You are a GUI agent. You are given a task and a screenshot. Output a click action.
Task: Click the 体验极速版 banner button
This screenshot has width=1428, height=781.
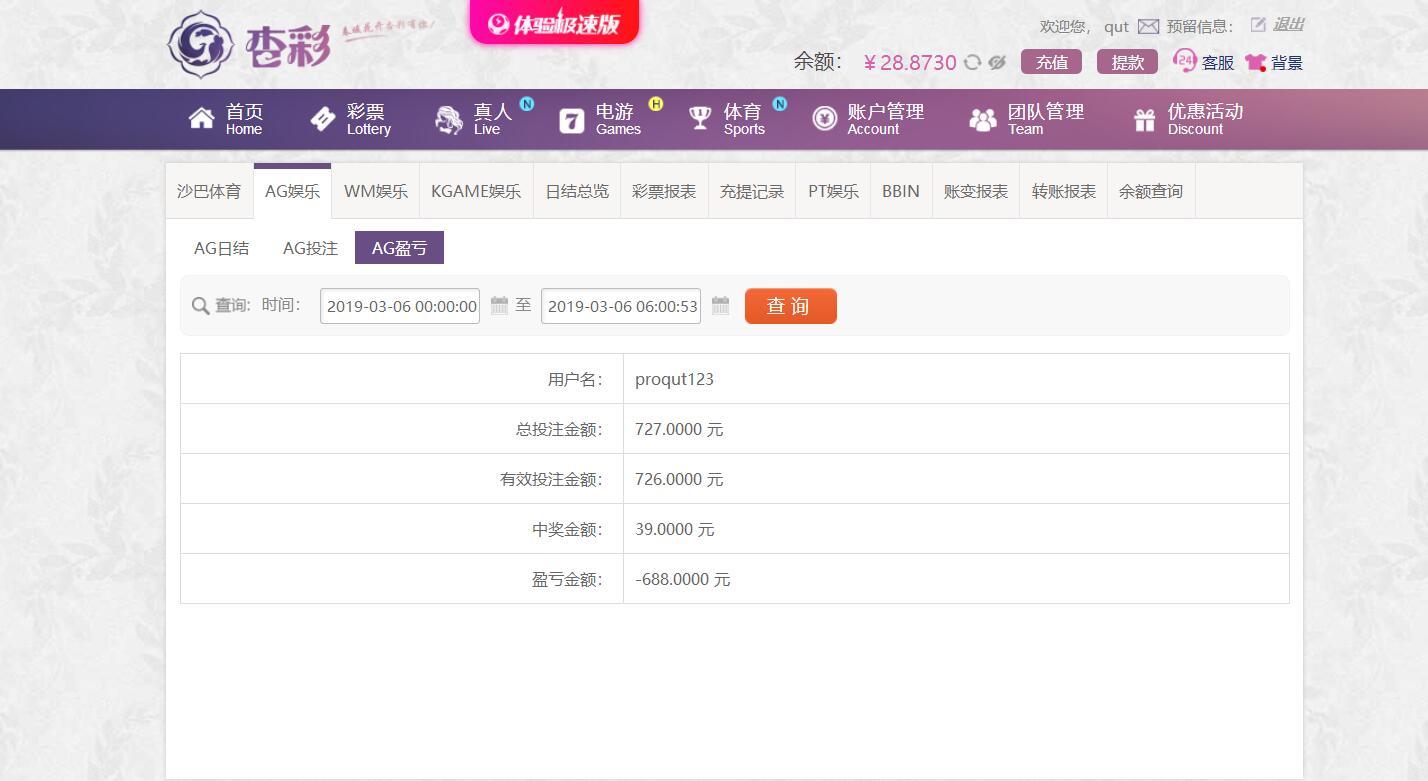point(554,22)
